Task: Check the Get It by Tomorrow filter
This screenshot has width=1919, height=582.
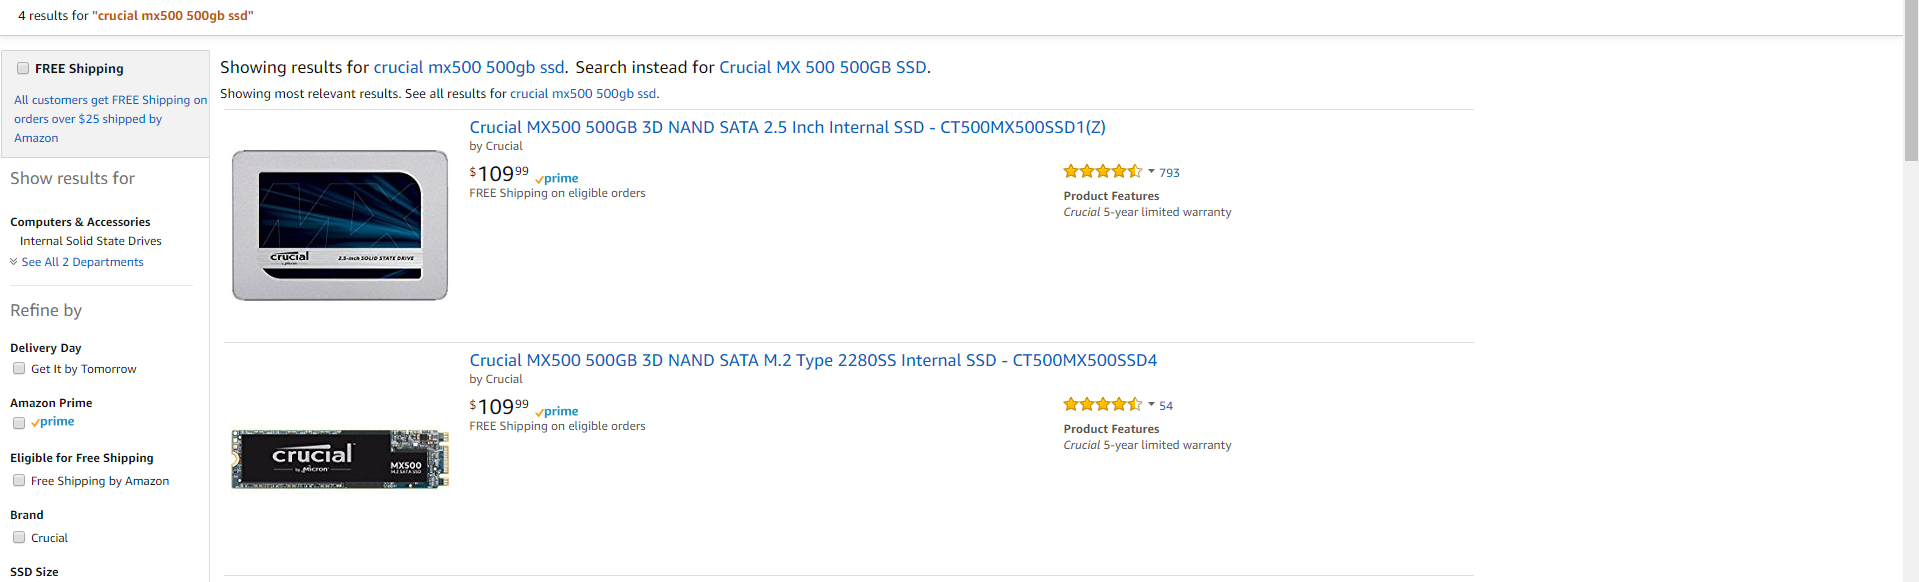Action: tap(19, 368)
